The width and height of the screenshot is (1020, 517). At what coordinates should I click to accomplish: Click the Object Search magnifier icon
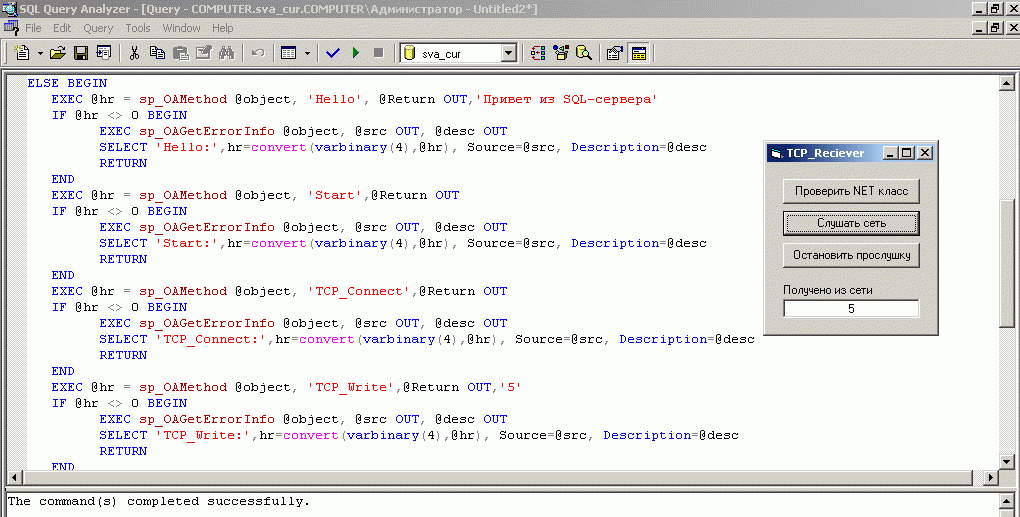(x=584, y=53)
